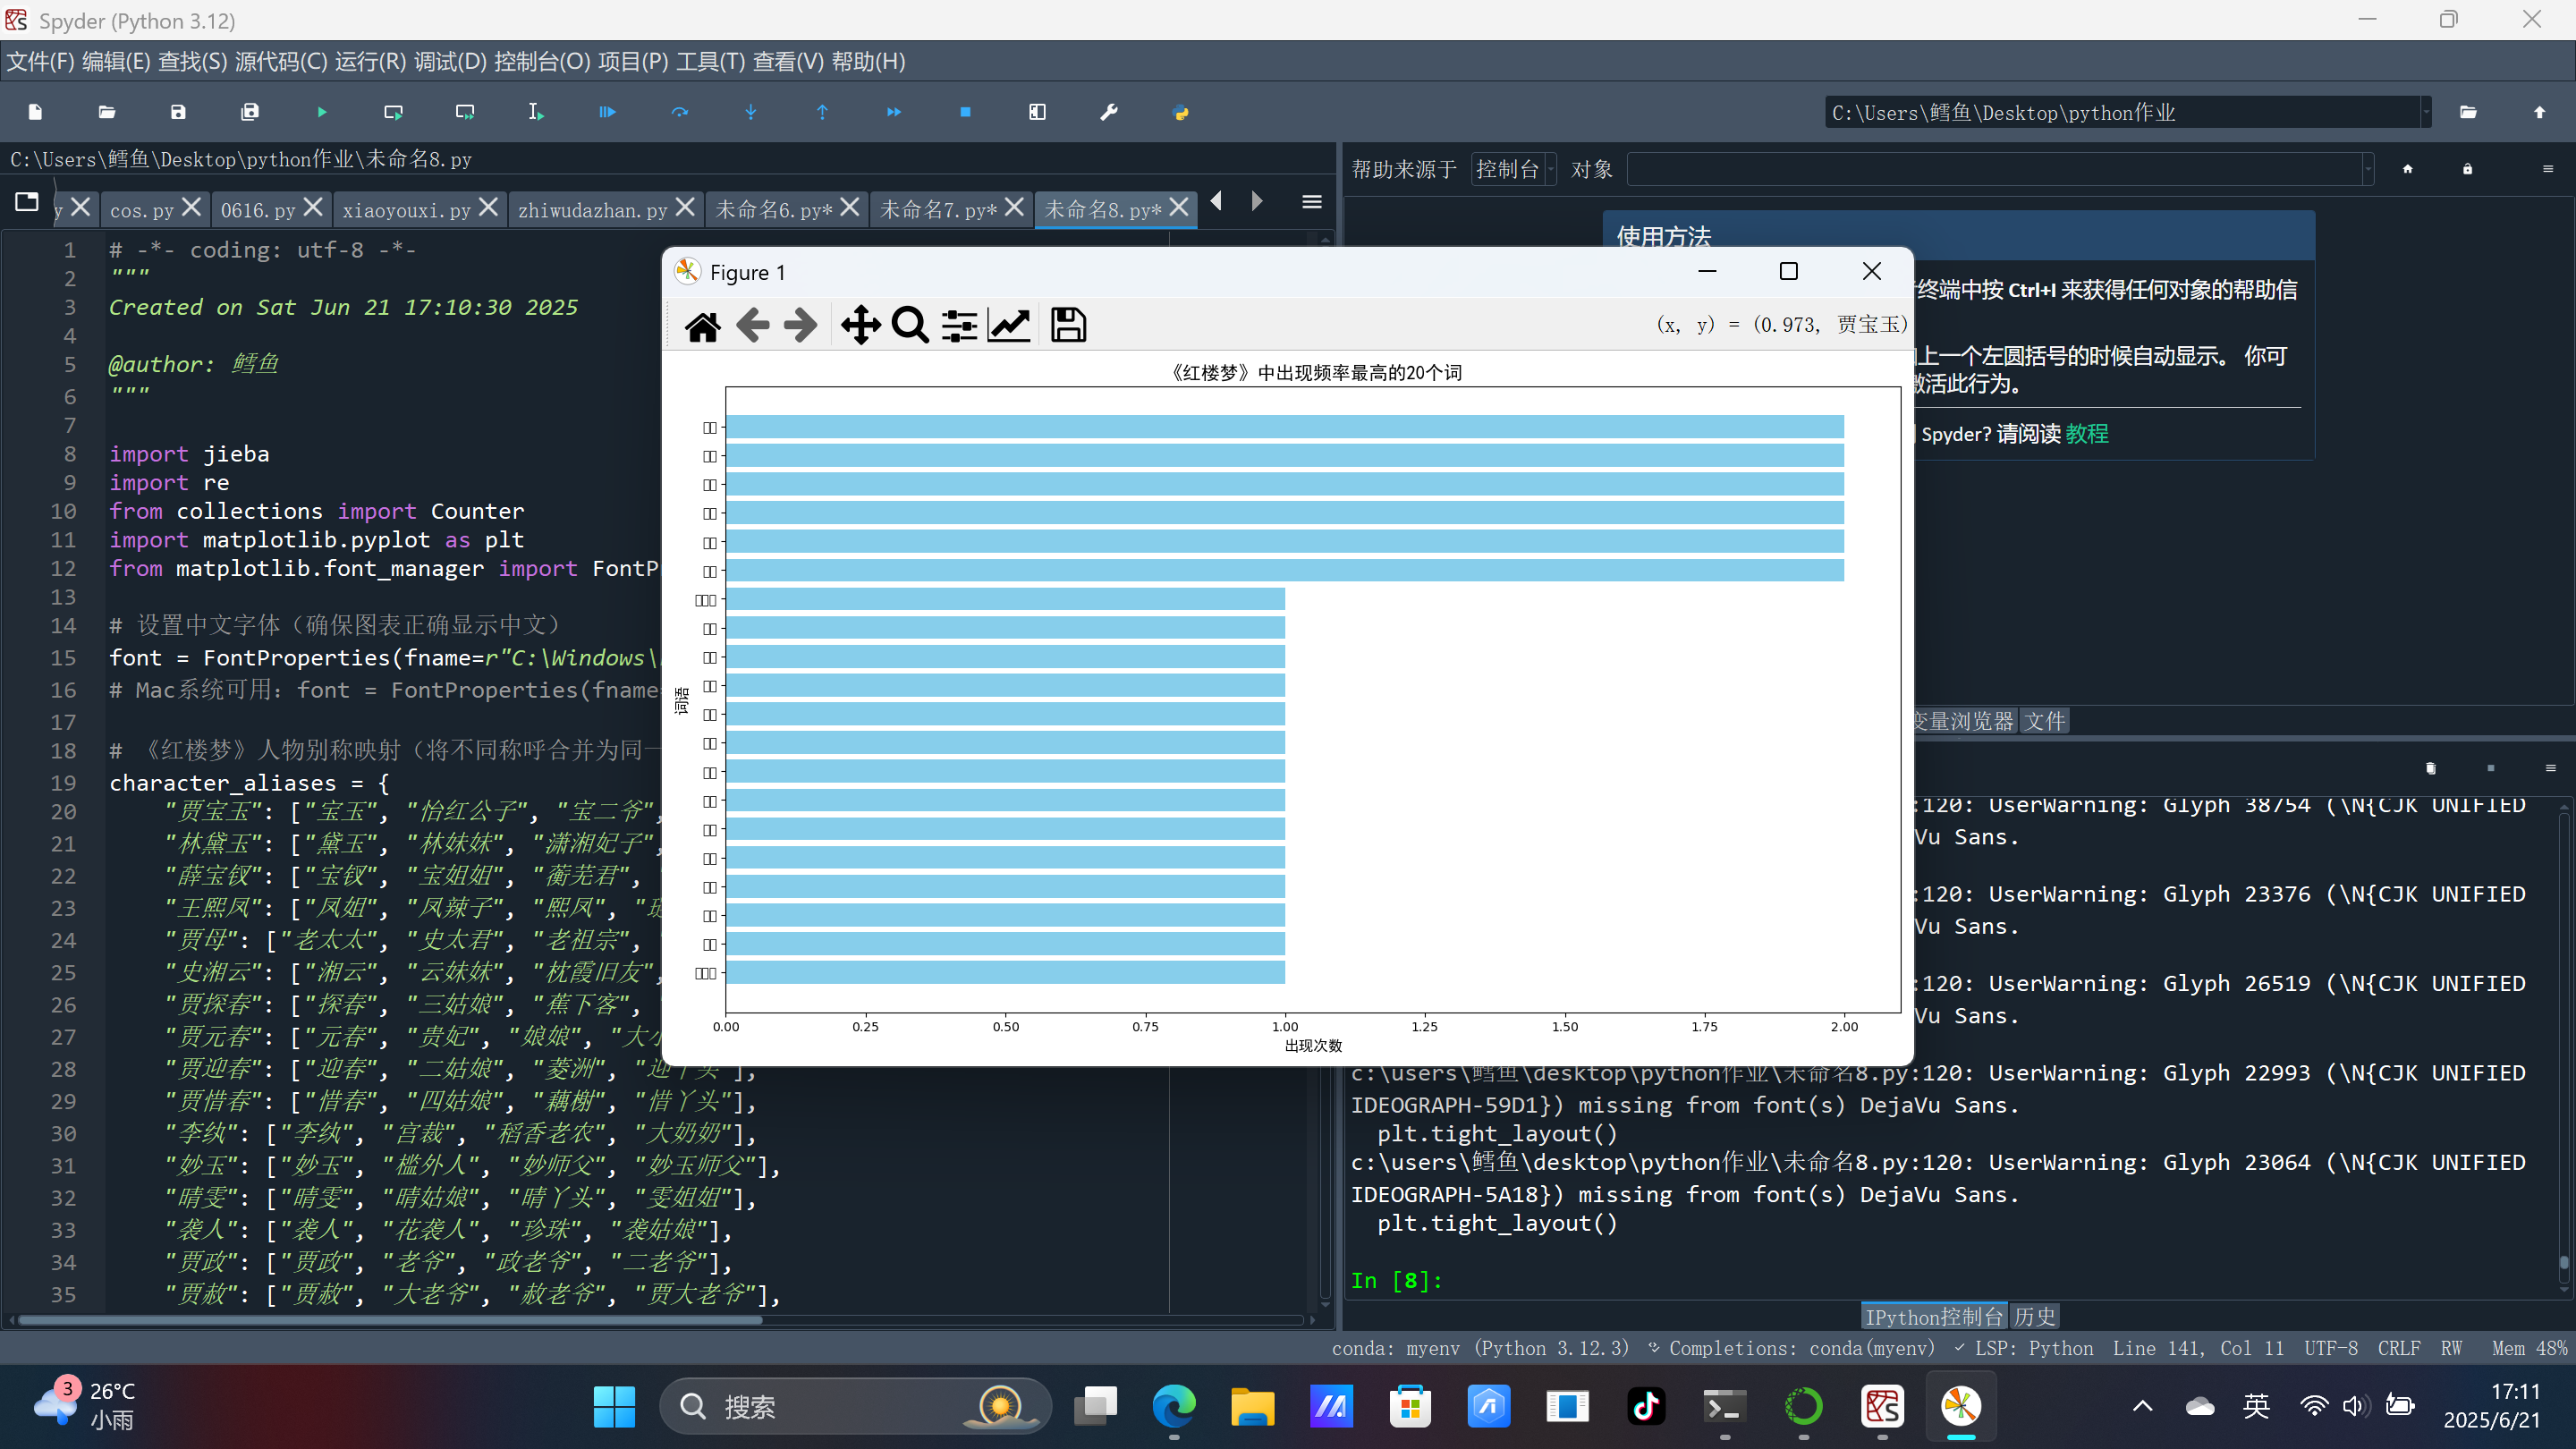Viewport: 2576px width, 1449px height.
Task: Click the save figure floppy-disk icon
Action: tap(1068, 325)
